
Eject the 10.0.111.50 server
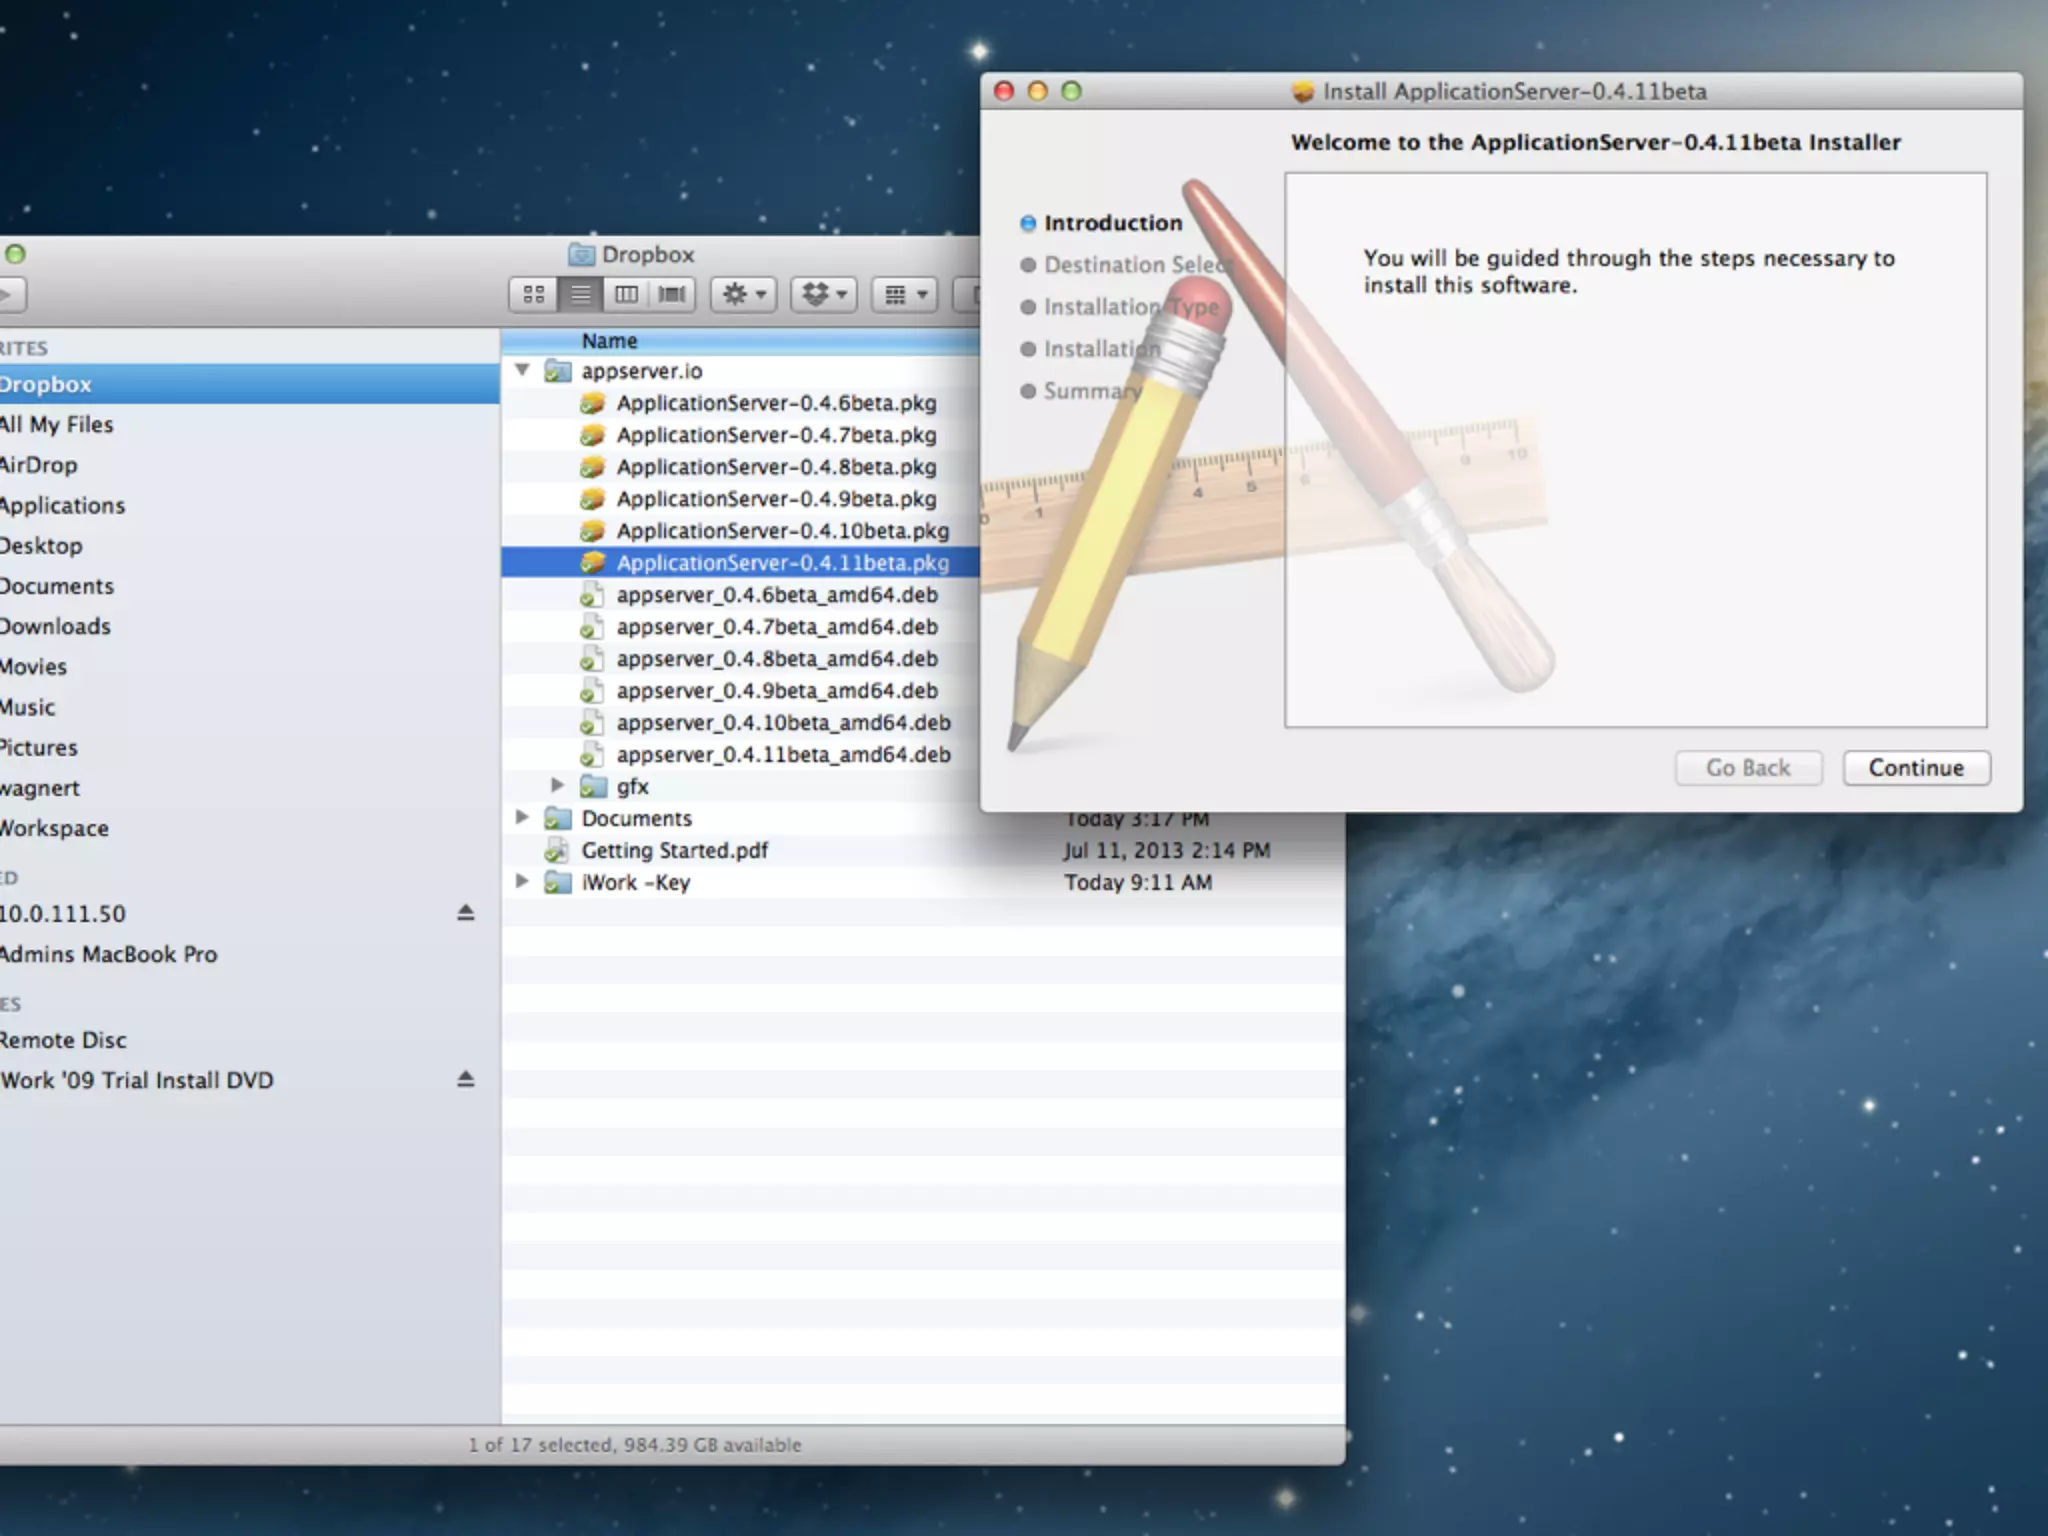[465, 912]
